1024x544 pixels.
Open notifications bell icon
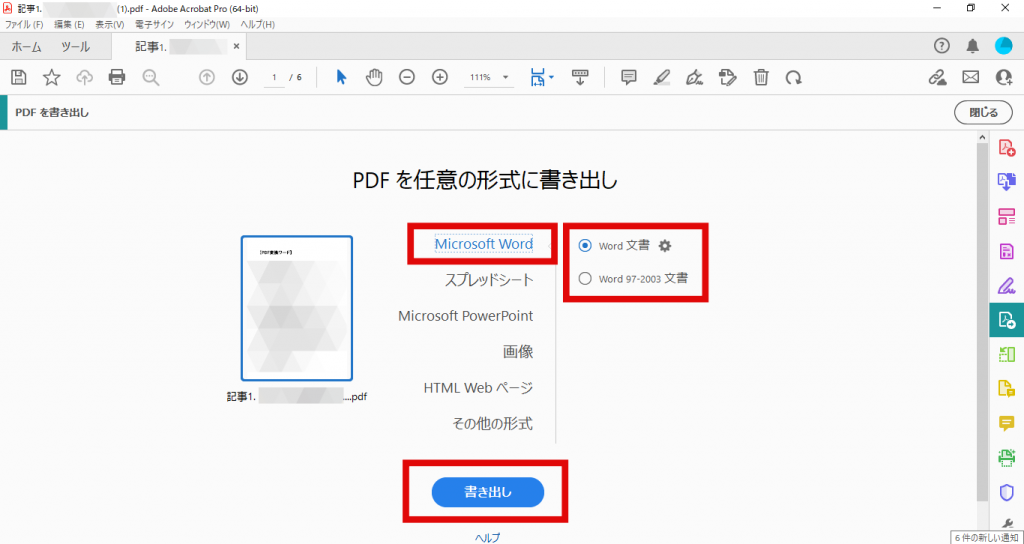(x=972, y=46)
